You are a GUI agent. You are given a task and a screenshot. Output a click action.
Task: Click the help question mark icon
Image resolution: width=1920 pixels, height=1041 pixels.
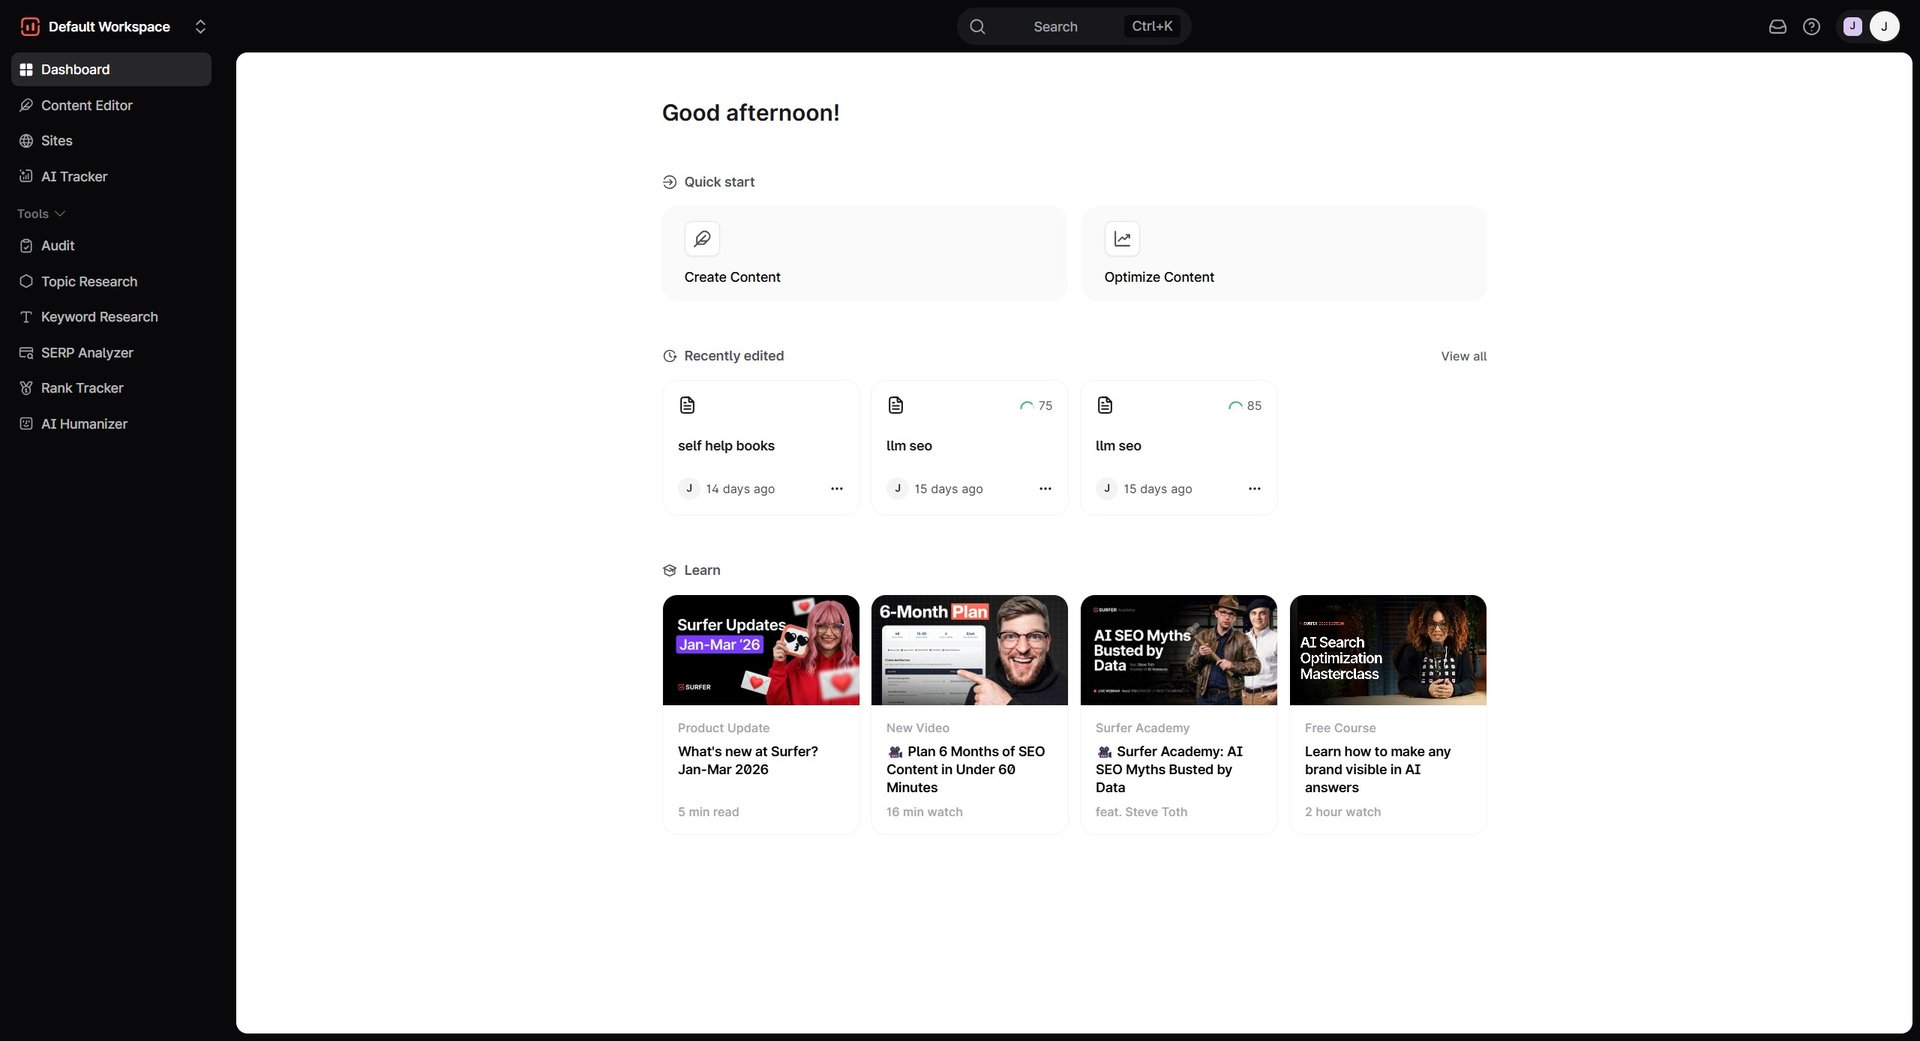[x=1811, y=27]
